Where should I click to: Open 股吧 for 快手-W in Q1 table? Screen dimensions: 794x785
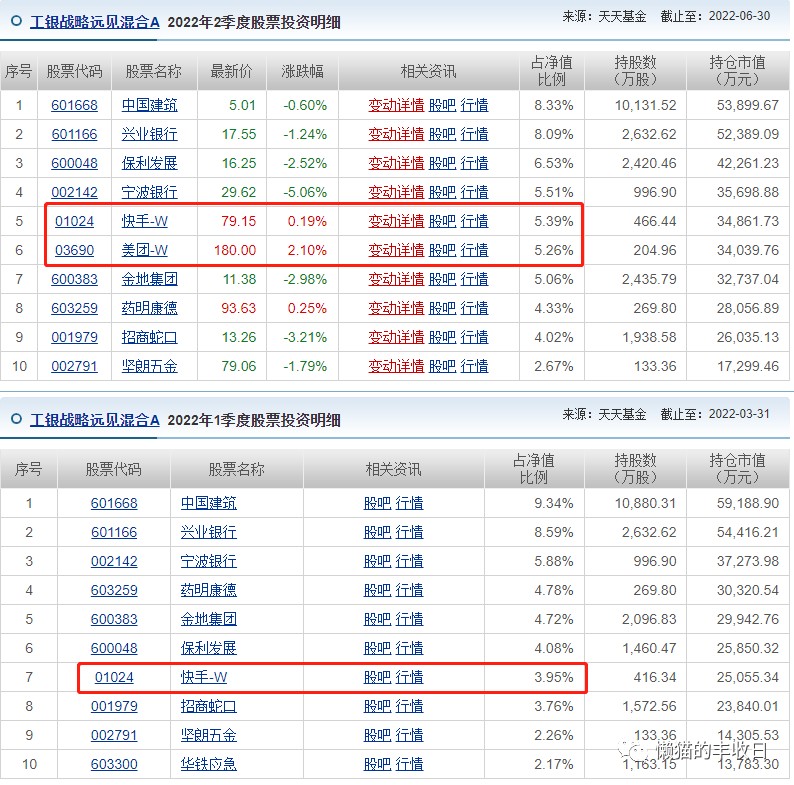[x=377, y=677]
